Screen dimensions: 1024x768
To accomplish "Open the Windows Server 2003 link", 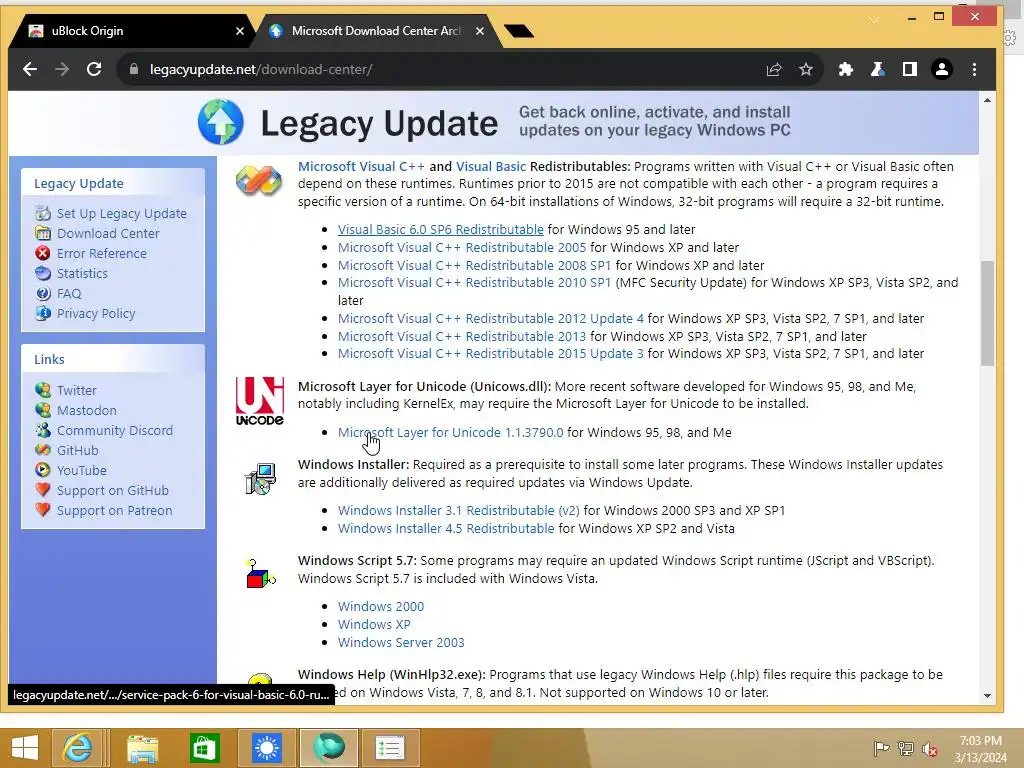I will (x=401, y=643).
